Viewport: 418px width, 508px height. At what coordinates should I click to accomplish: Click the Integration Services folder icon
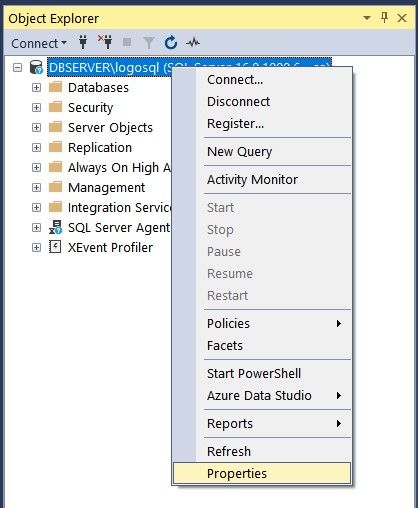pos(55,207)
